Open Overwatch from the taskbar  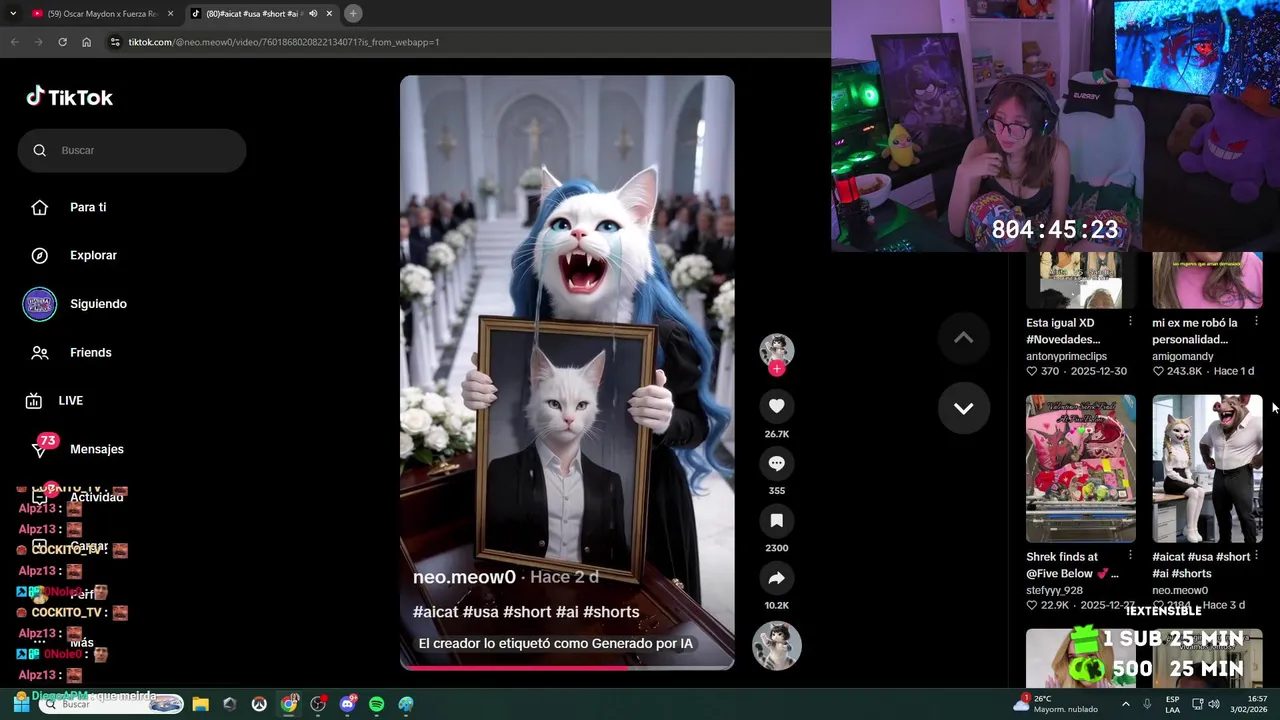259,704
